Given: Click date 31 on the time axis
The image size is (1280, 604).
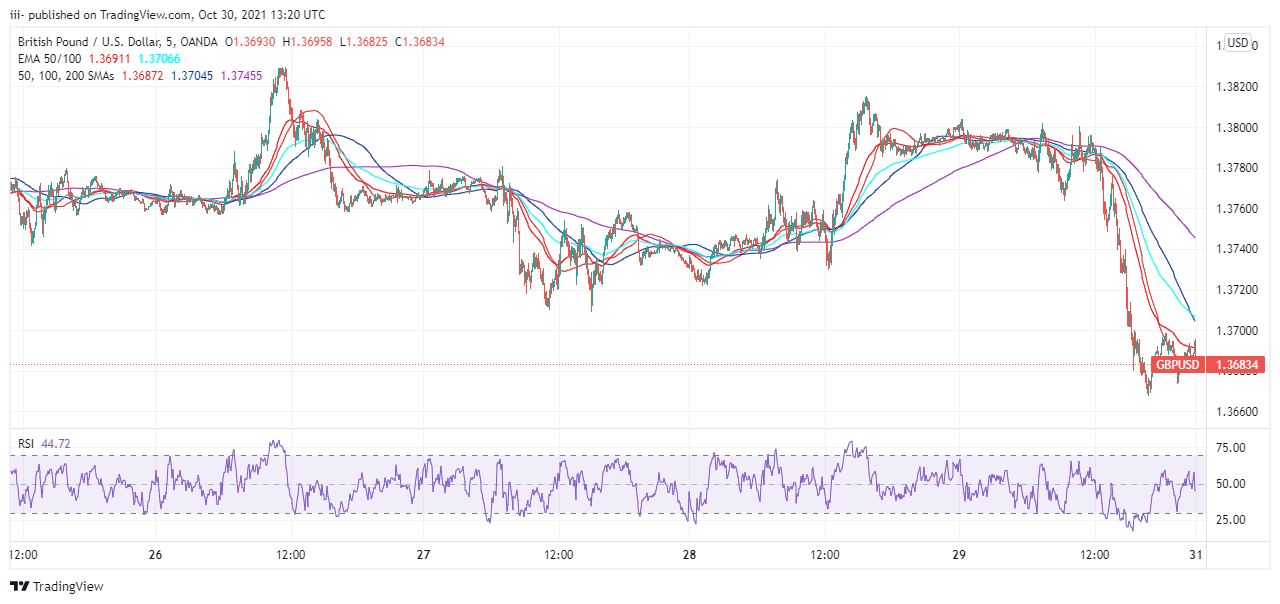Looking at the screenshot, I should [1195, 554].
